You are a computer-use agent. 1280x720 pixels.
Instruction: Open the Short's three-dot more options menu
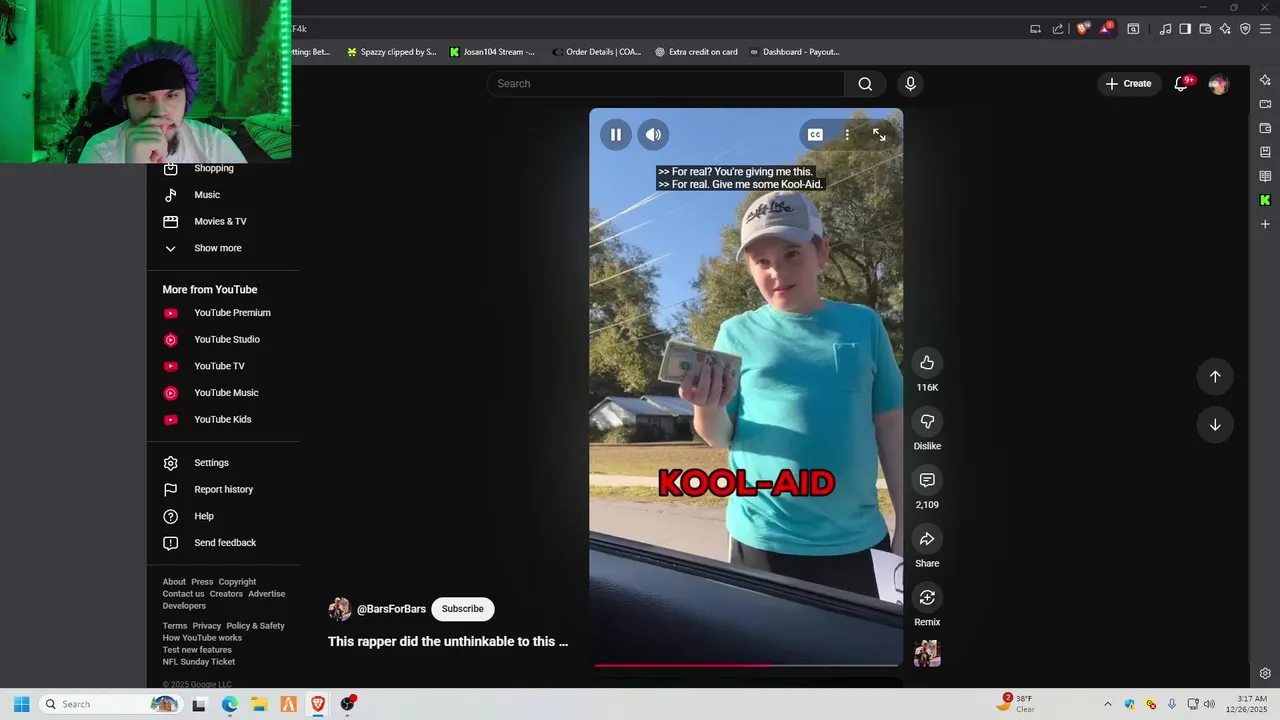tap(847, 135)
